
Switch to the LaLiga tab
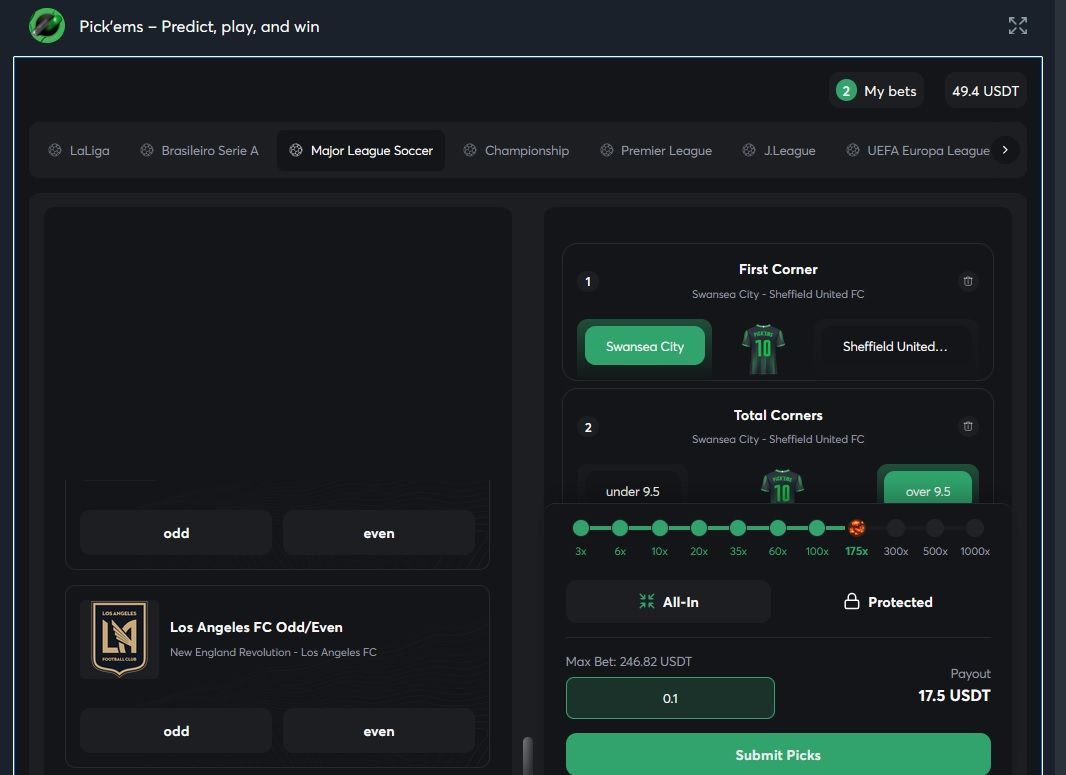(x=79, y=150)
